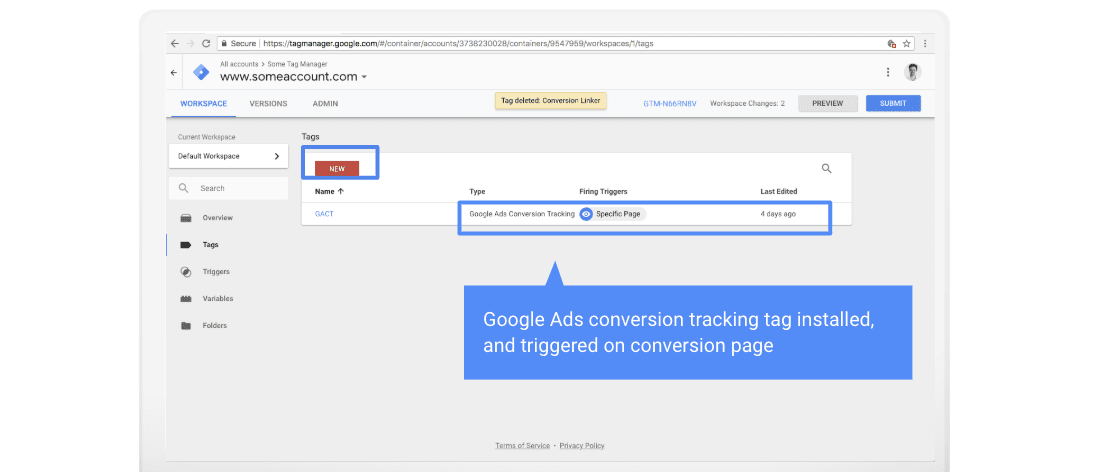The width and height of the screenshot is (1114, 472).
Task: Switch to the WORKSPACE tab
Action: [x=204, y=104]
